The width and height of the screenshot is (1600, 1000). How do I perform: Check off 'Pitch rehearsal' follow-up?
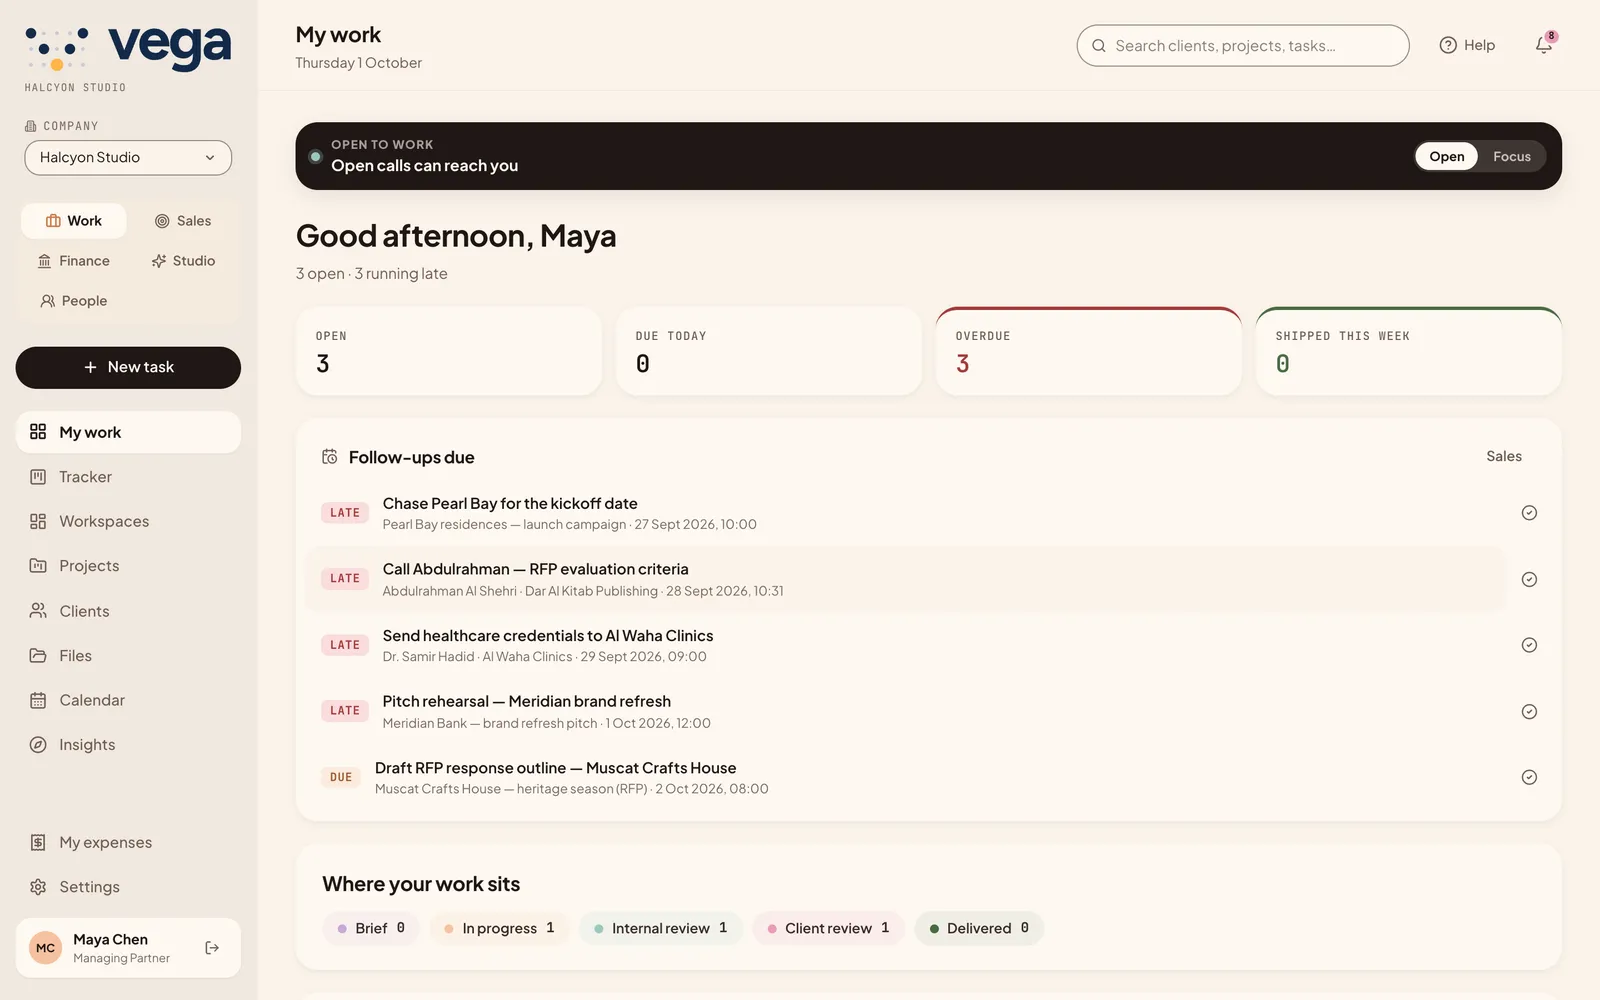1529,712
